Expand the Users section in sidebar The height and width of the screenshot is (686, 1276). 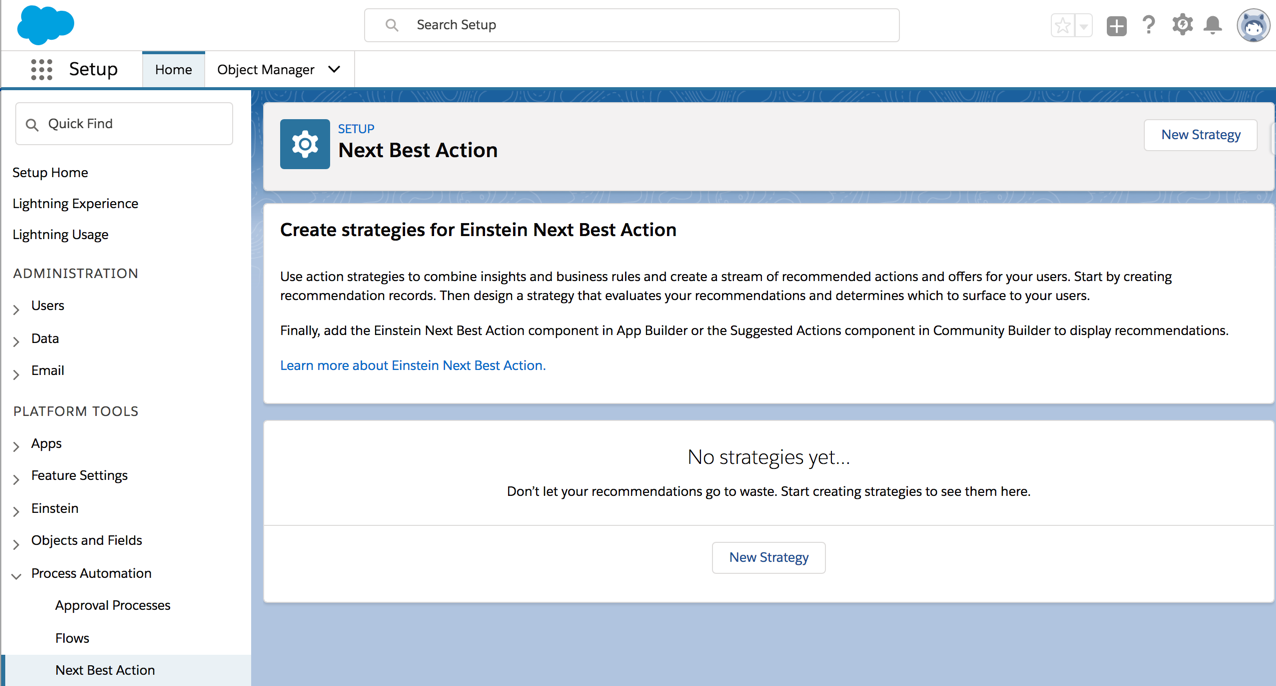(x=16, y=309)
